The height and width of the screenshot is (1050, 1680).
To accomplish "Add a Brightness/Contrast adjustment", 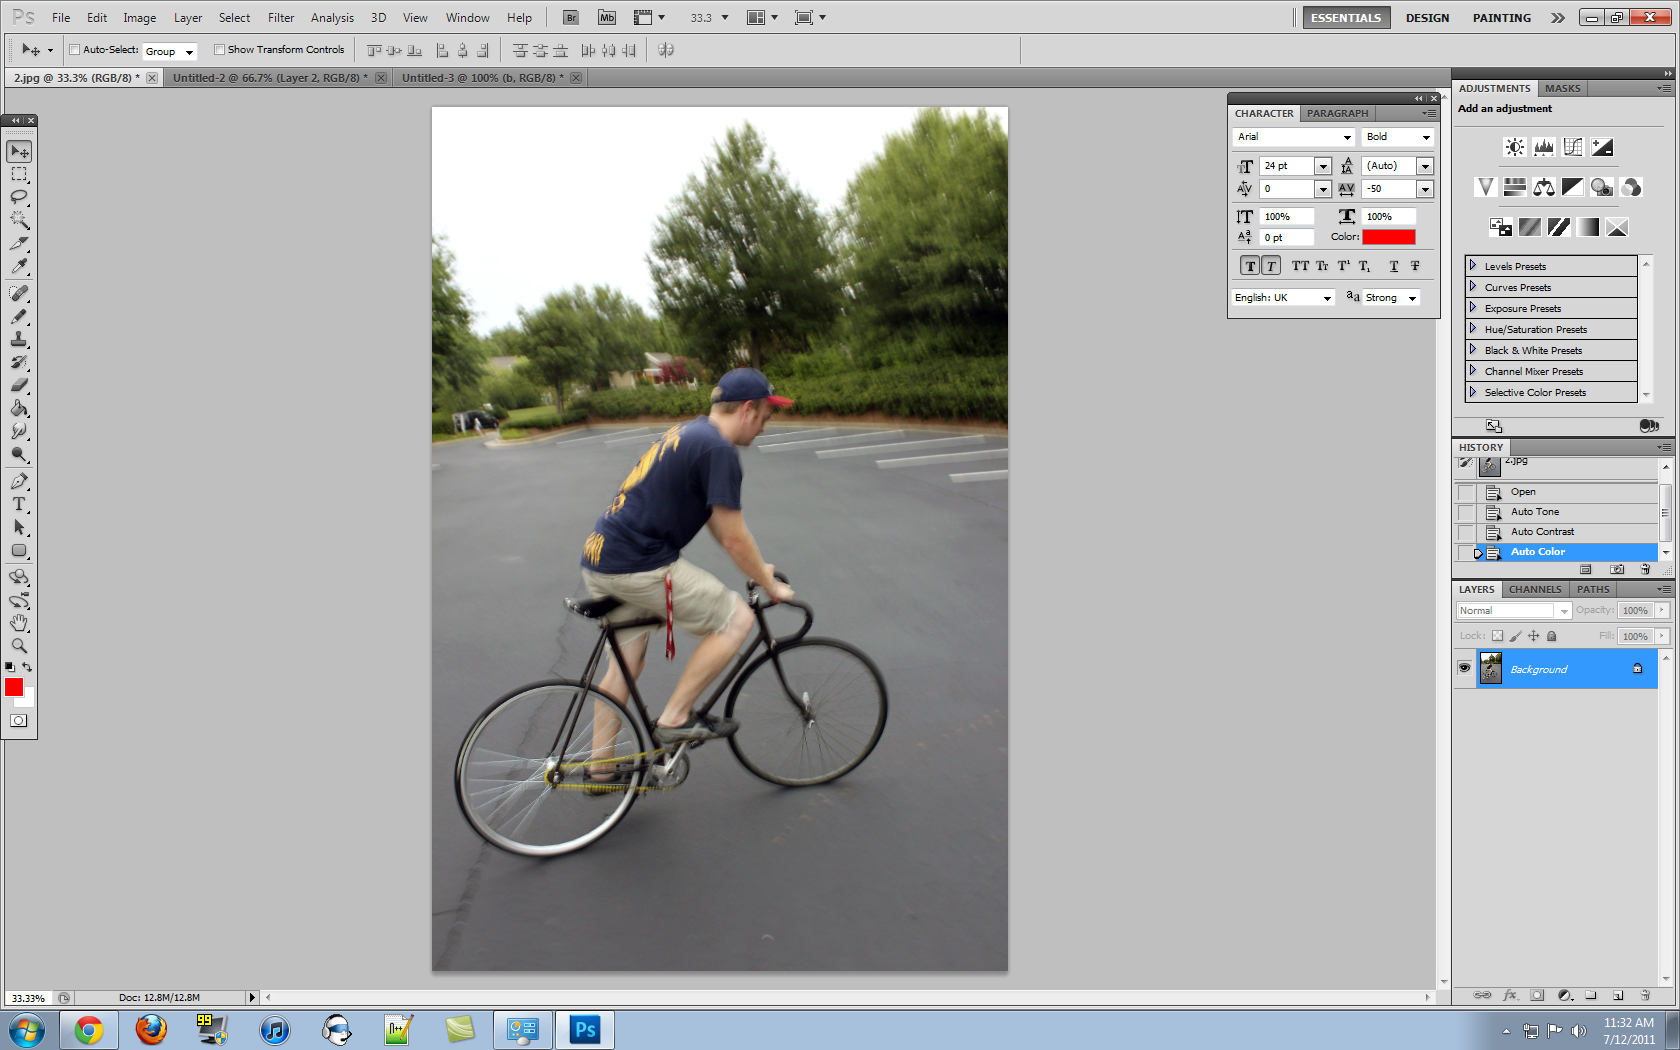I will tap(1514, 147).
